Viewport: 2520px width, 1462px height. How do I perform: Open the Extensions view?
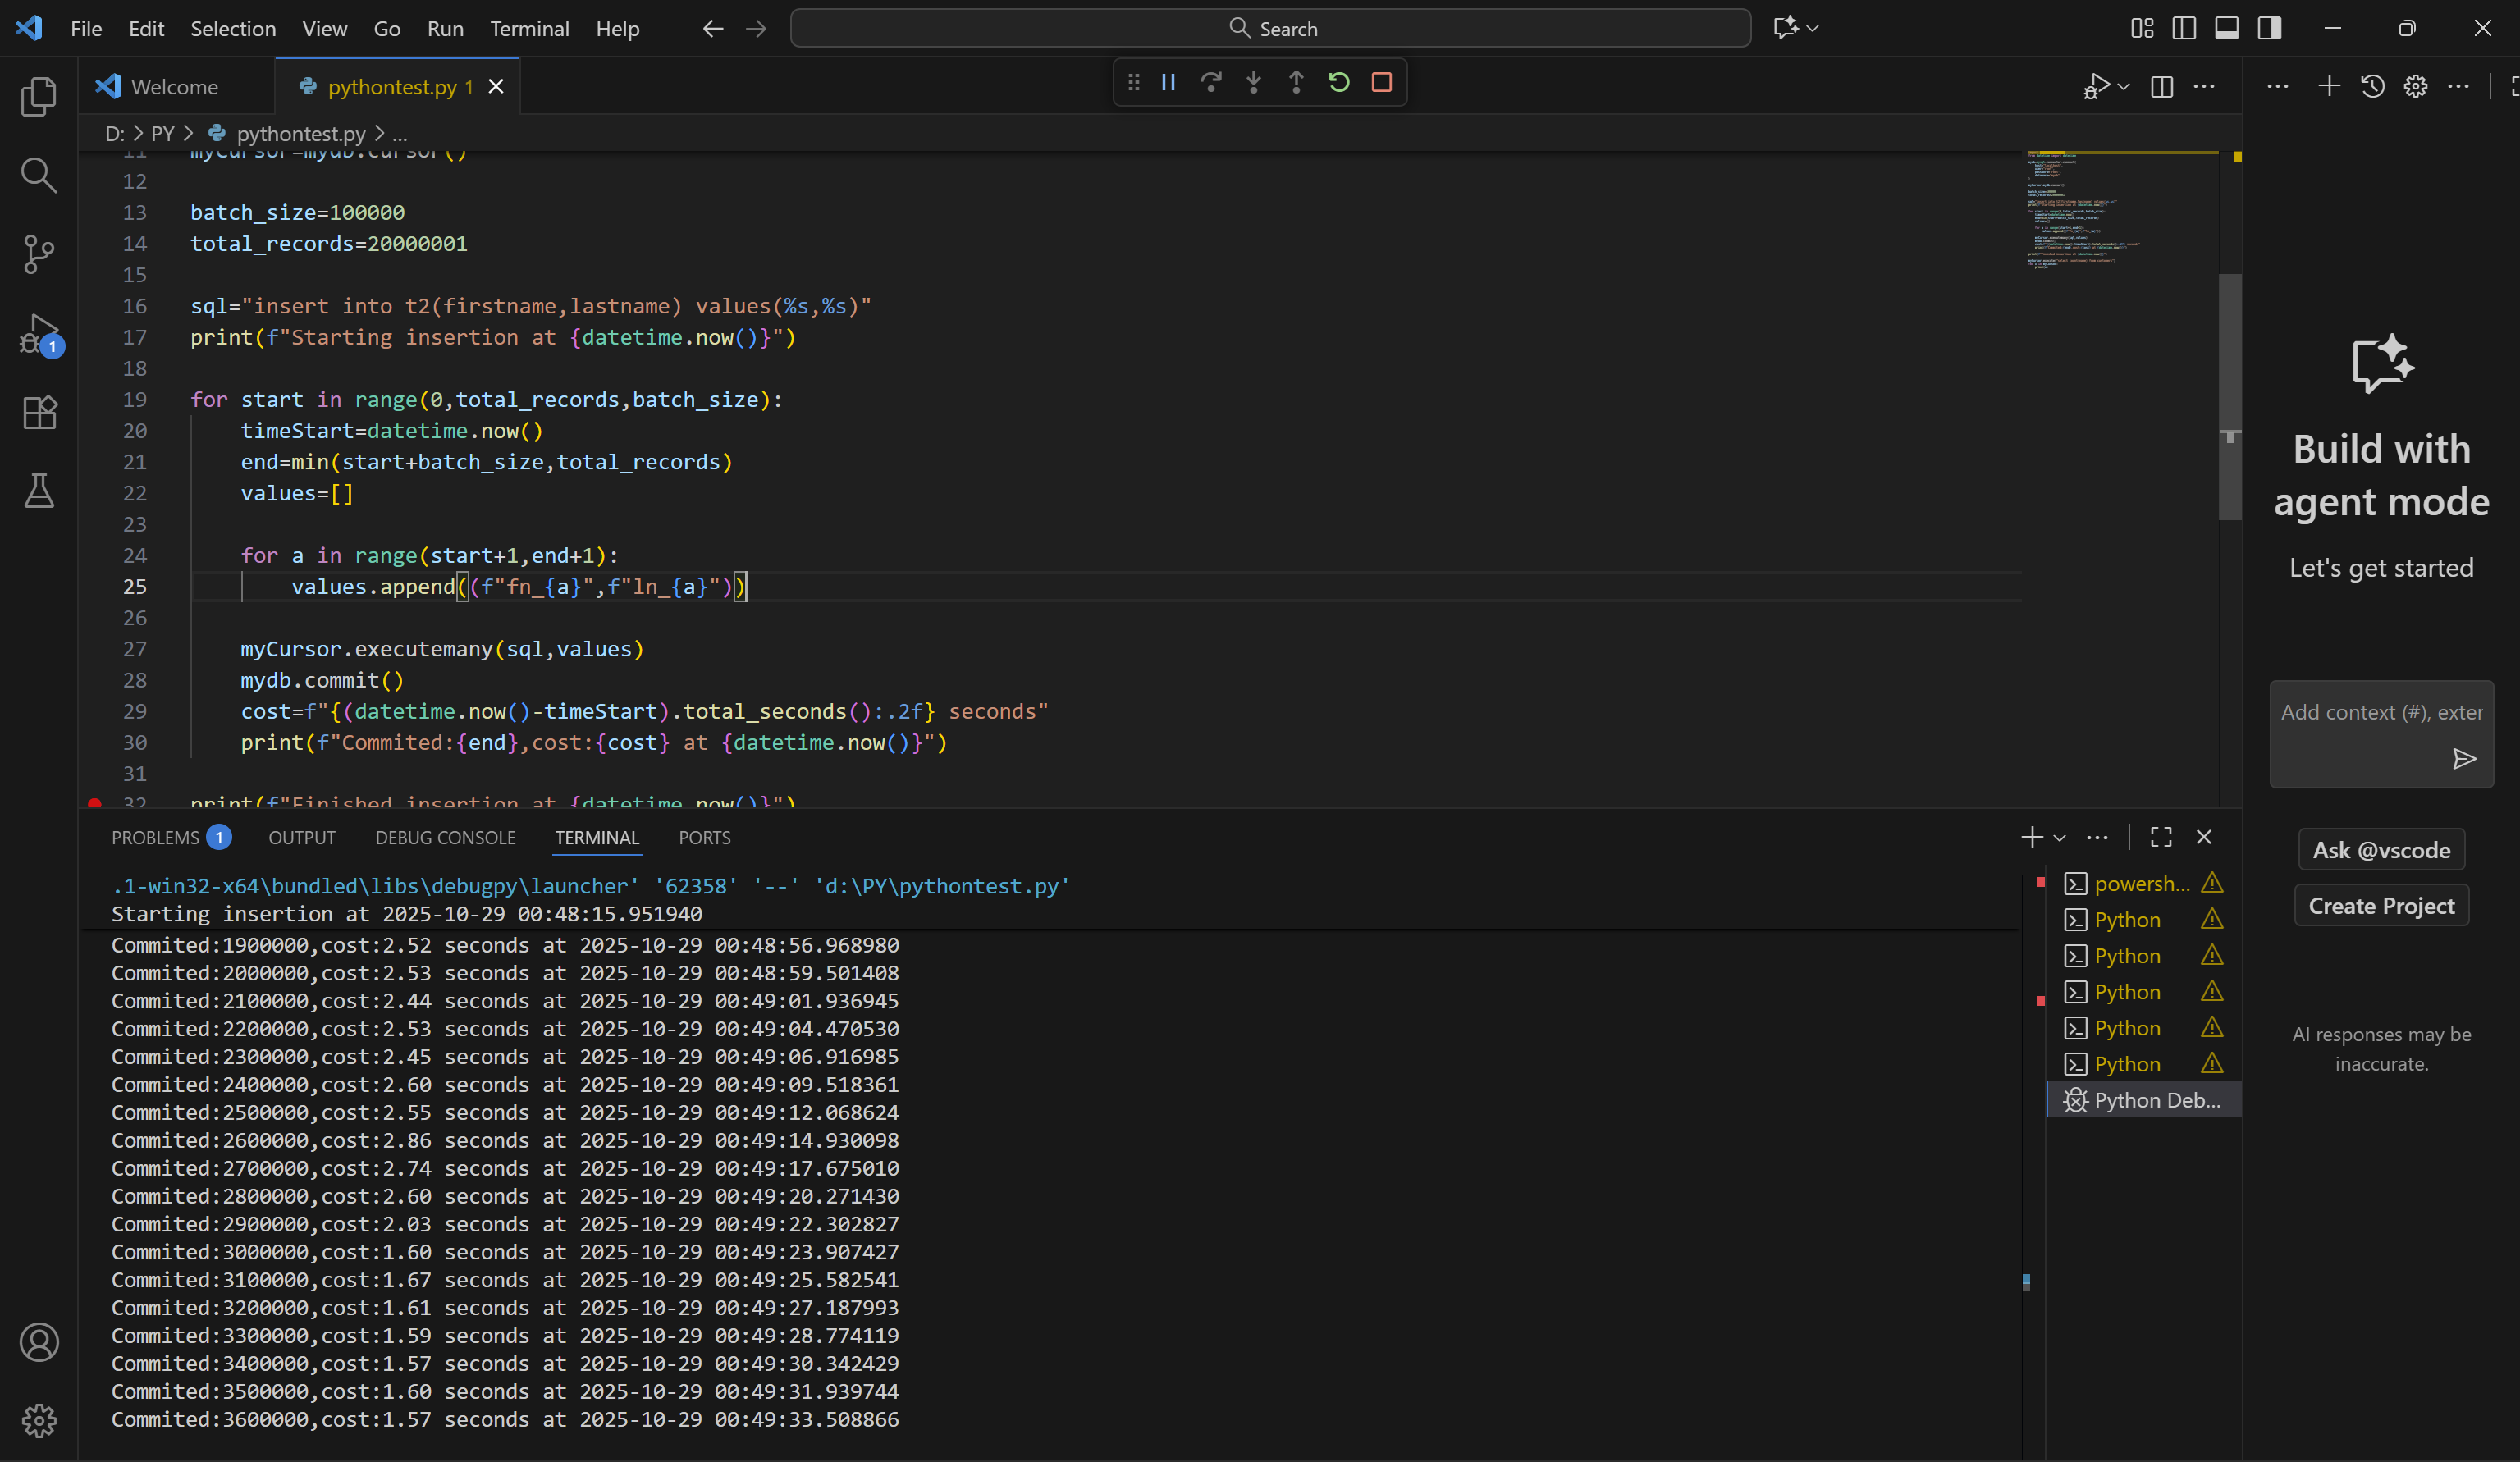[x=39, y=412]
